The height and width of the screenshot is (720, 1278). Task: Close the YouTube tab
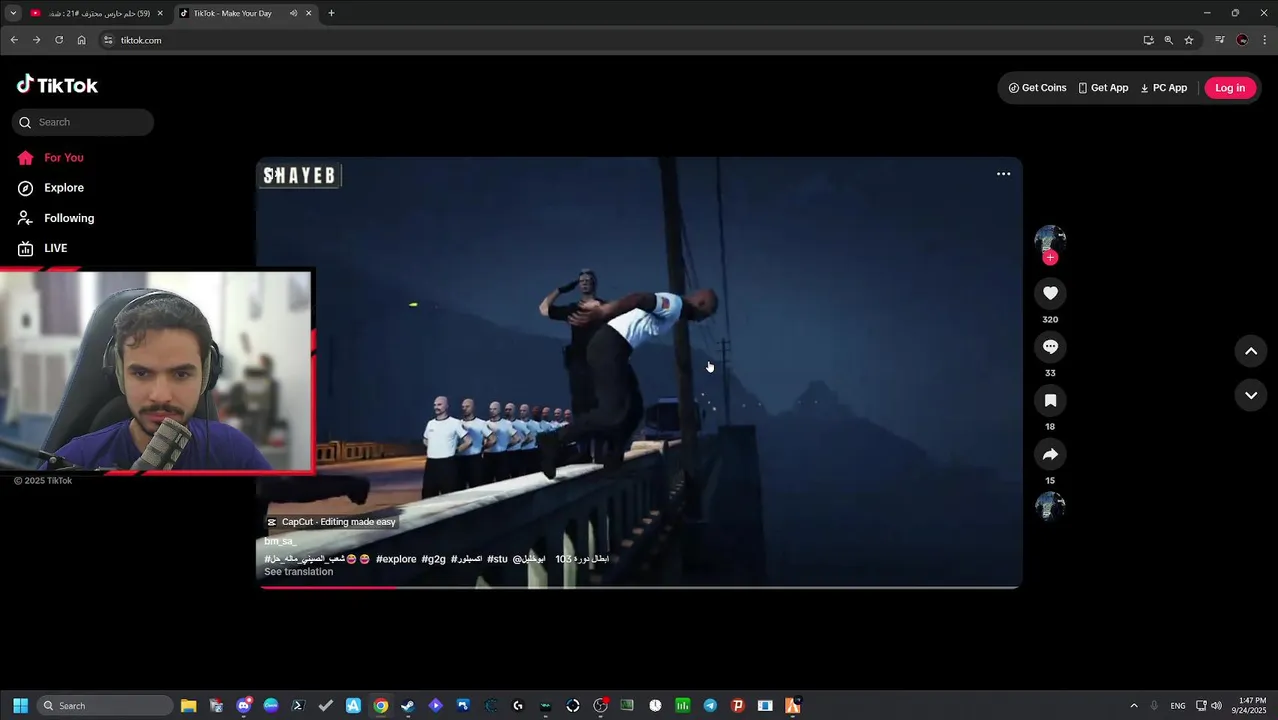click(x=160, y=13)
